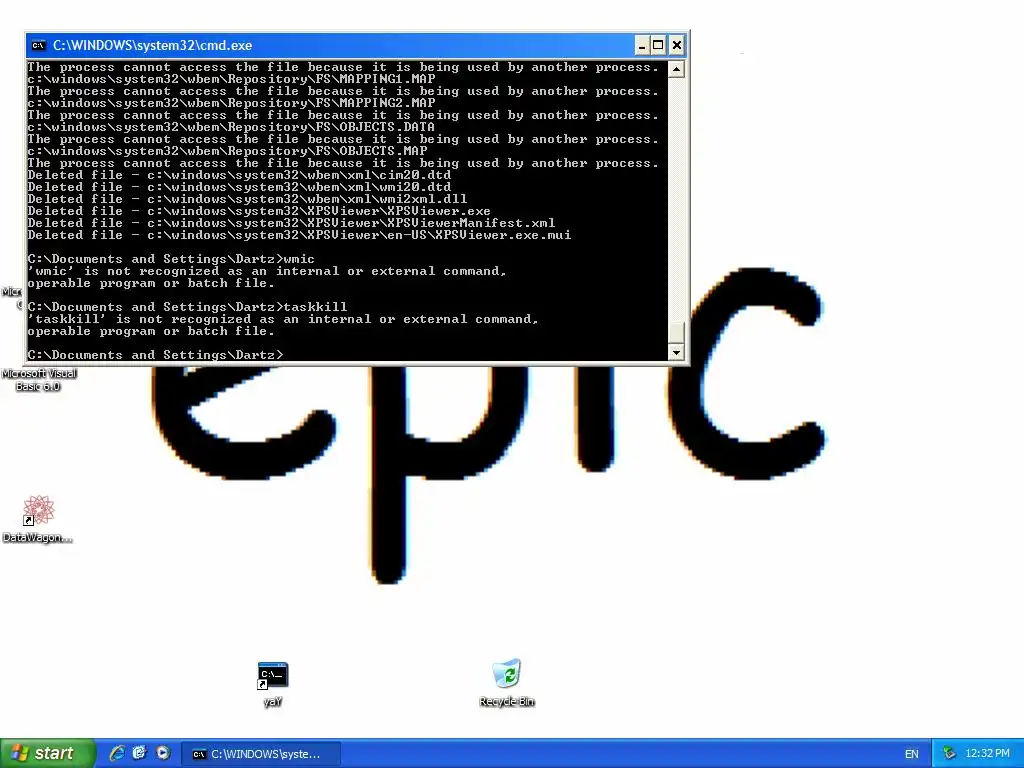Click the line ending with FS\OBJECTS.DATA
1024x768 pixels.
[231, 127]
